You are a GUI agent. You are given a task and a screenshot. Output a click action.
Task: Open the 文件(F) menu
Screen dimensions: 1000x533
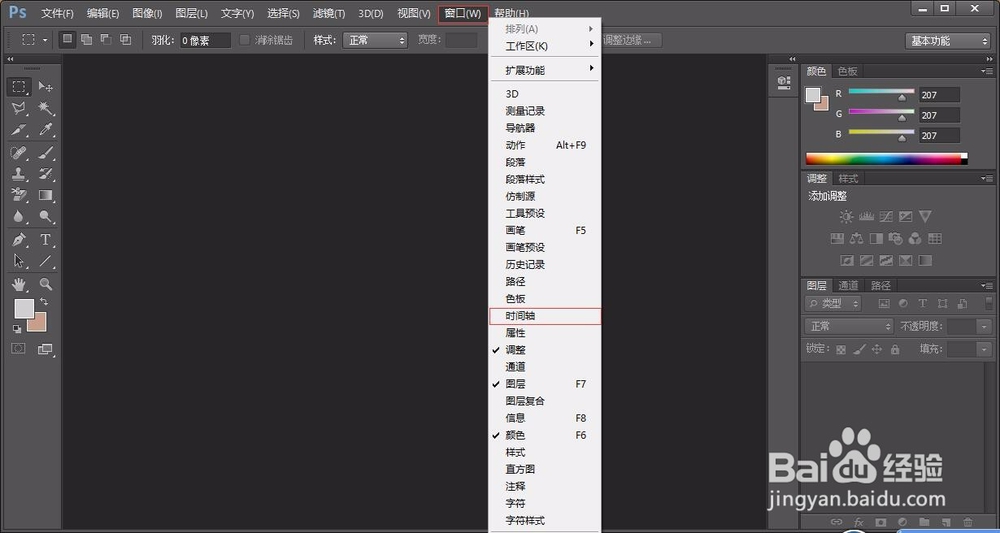57,13
